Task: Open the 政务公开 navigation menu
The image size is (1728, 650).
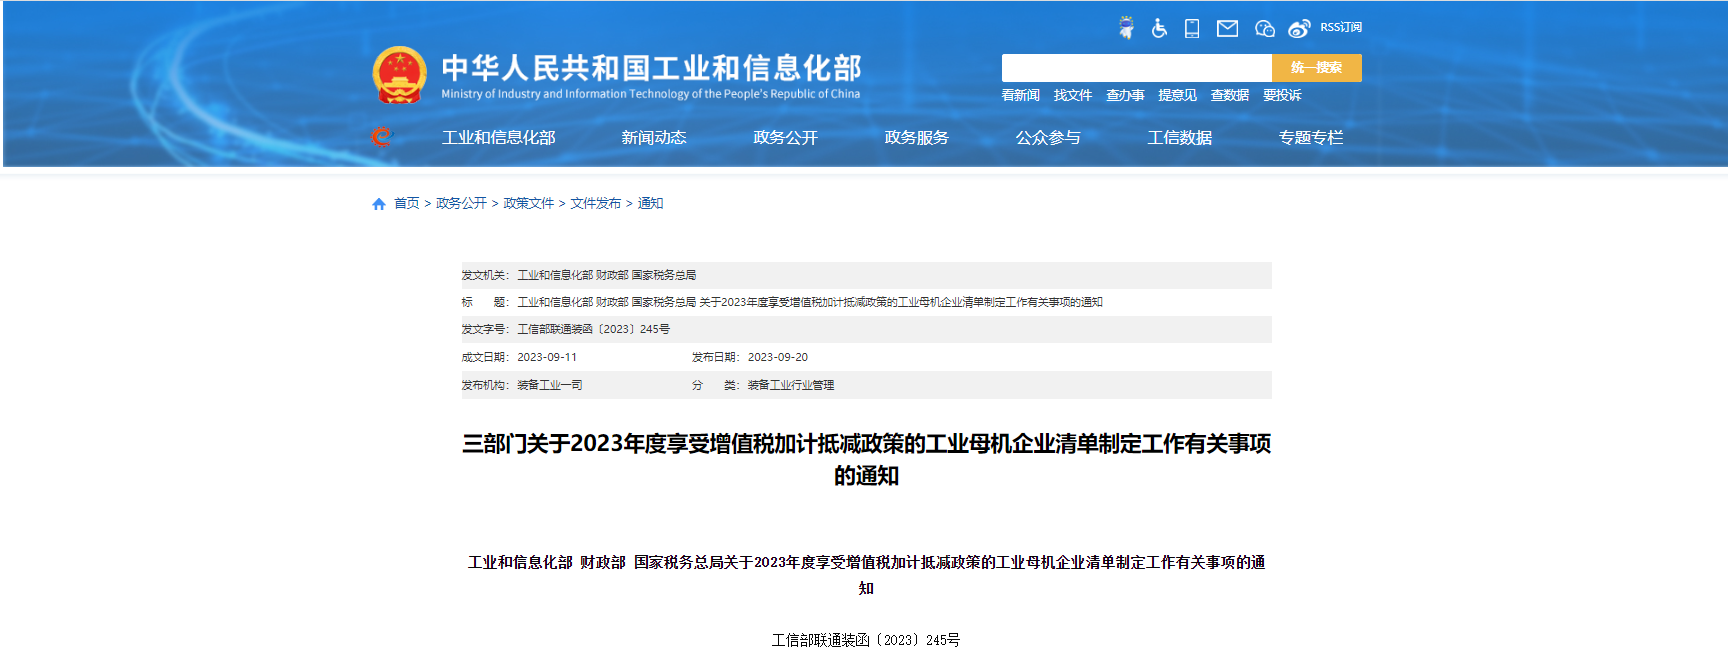Action: click(785, 138)
